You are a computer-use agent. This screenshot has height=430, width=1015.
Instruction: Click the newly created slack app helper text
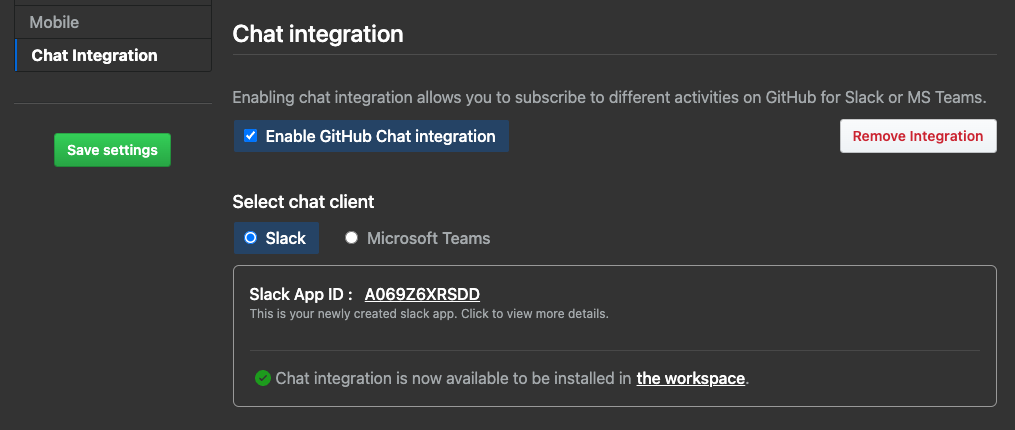coord(428,313)
